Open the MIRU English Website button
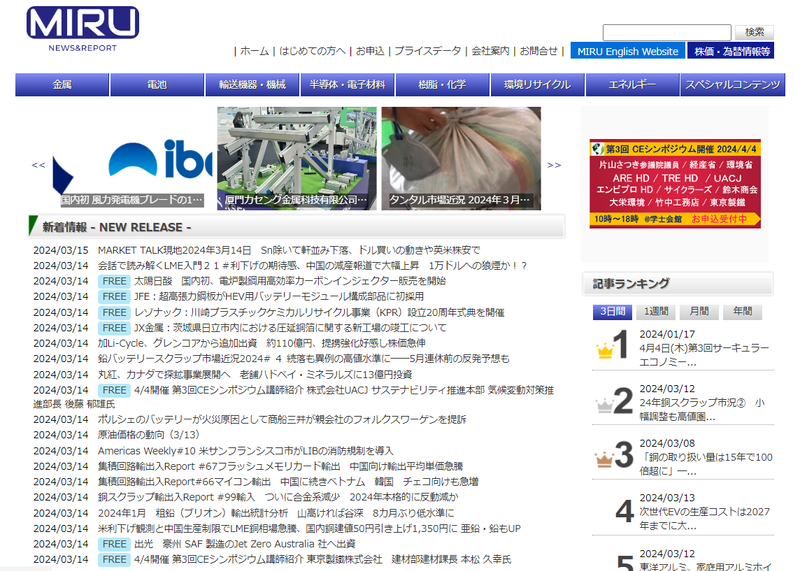The width and height of the screenshot is (800, 571). click(626, 51)
